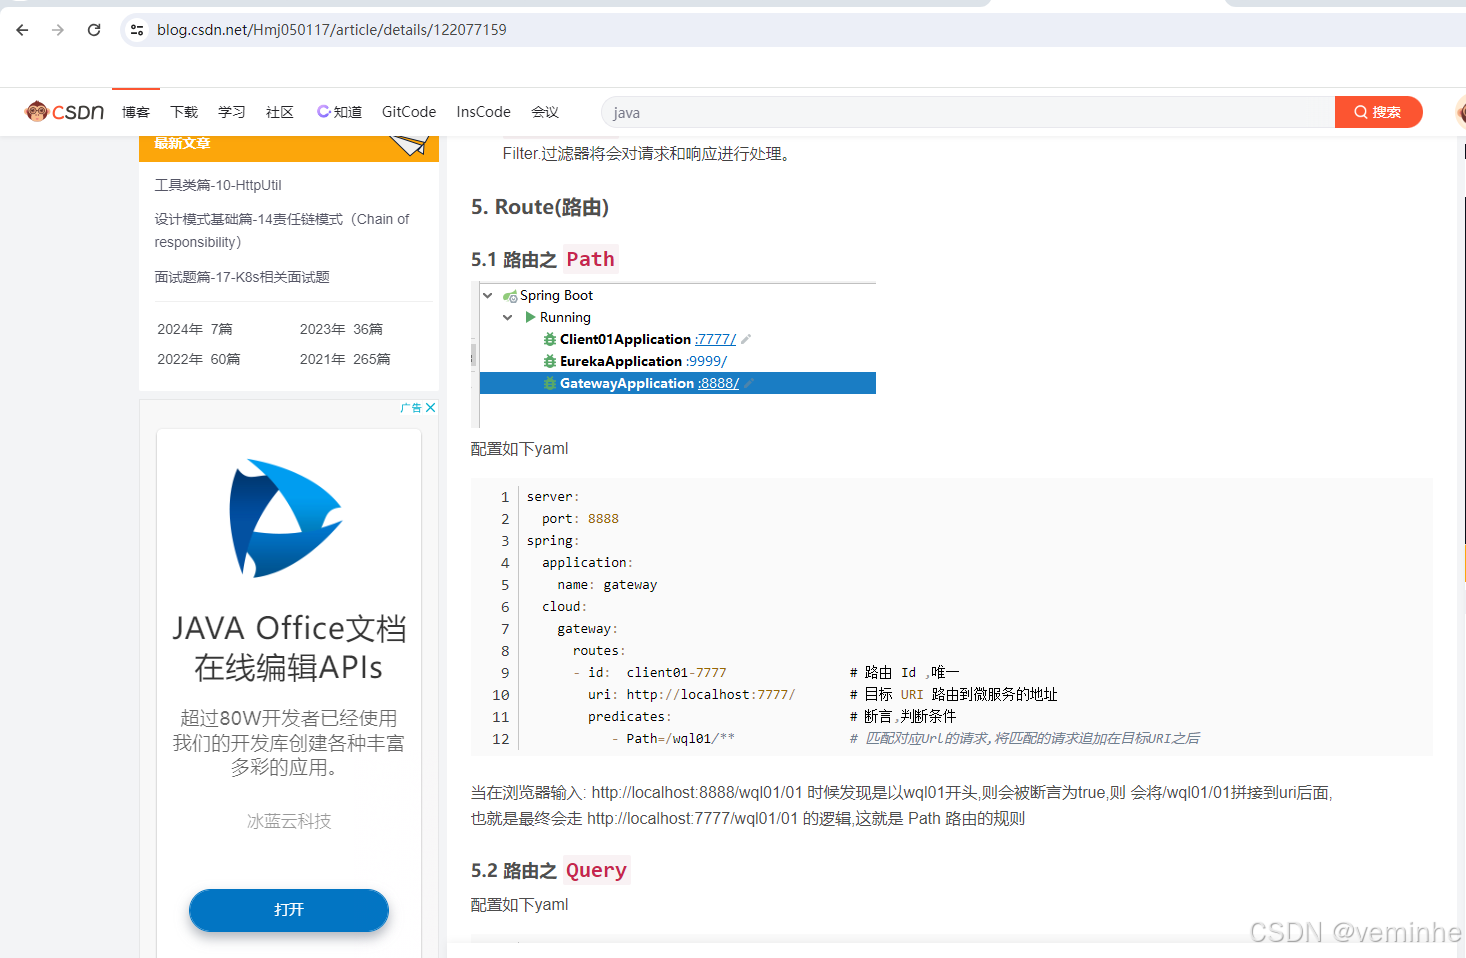Click the 冰蓝云科技 advertiser name
This screenshot has width=1466, height=958.
(x=289, y=821)
